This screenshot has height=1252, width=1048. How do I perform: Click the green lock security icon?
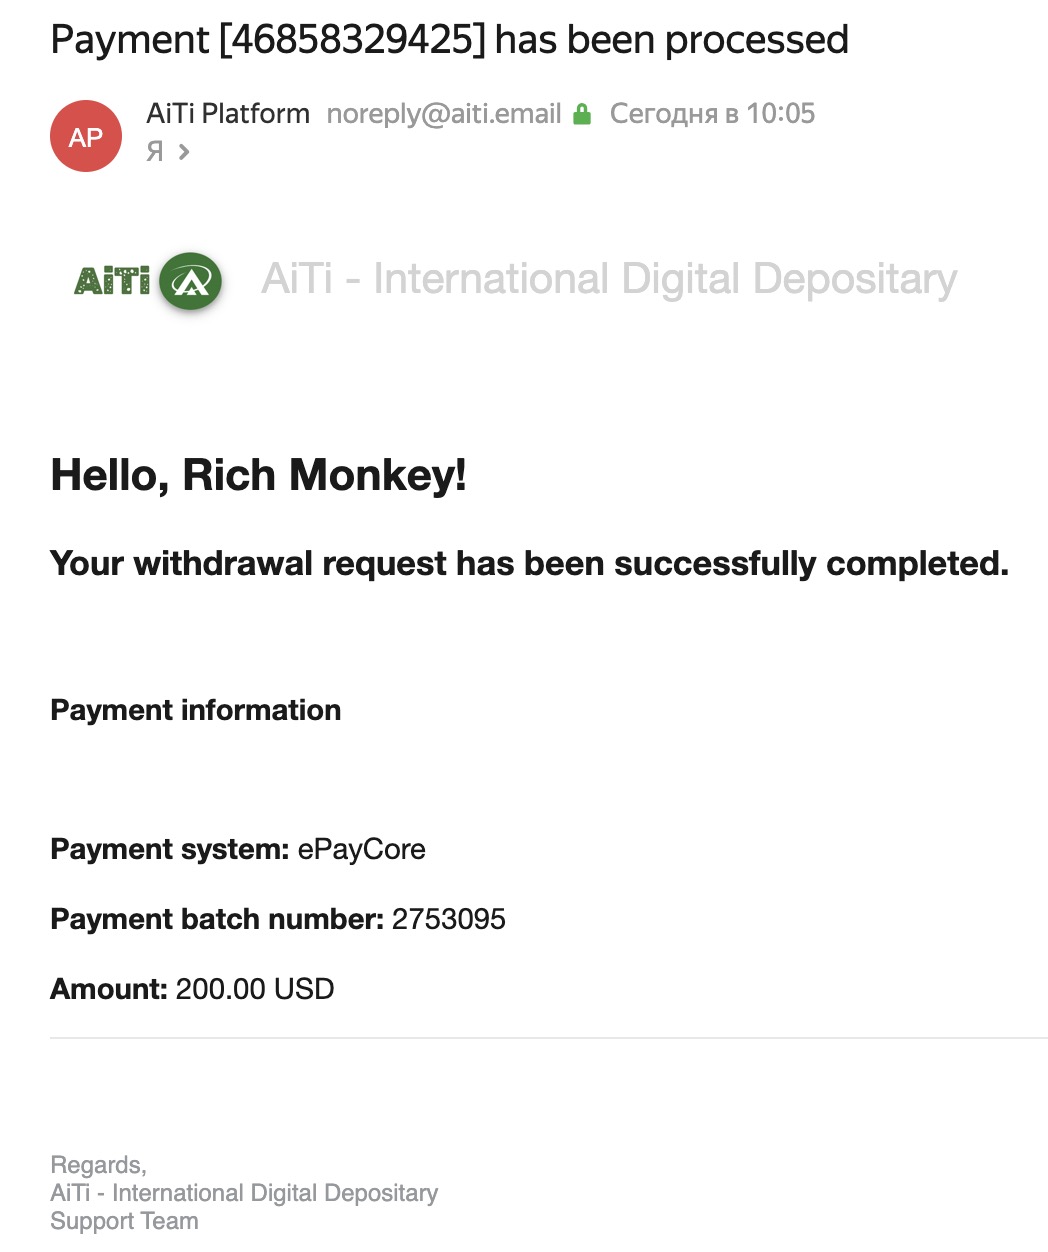tap(582, 114)
